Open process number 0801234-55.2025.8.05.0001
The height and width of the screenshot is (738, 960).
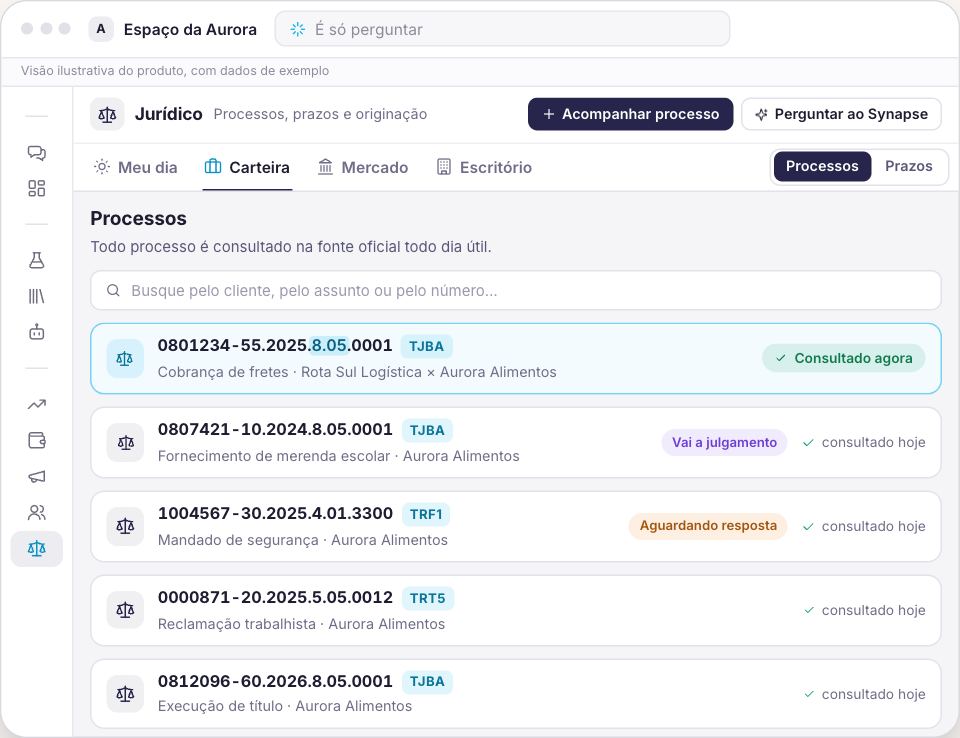275,345
